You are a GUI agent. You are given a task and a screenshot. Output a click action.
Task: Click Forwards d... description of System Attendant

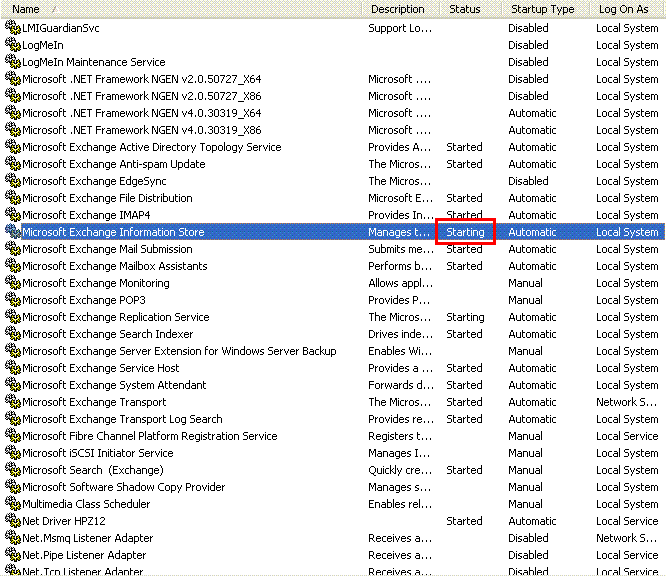(401, 385)
